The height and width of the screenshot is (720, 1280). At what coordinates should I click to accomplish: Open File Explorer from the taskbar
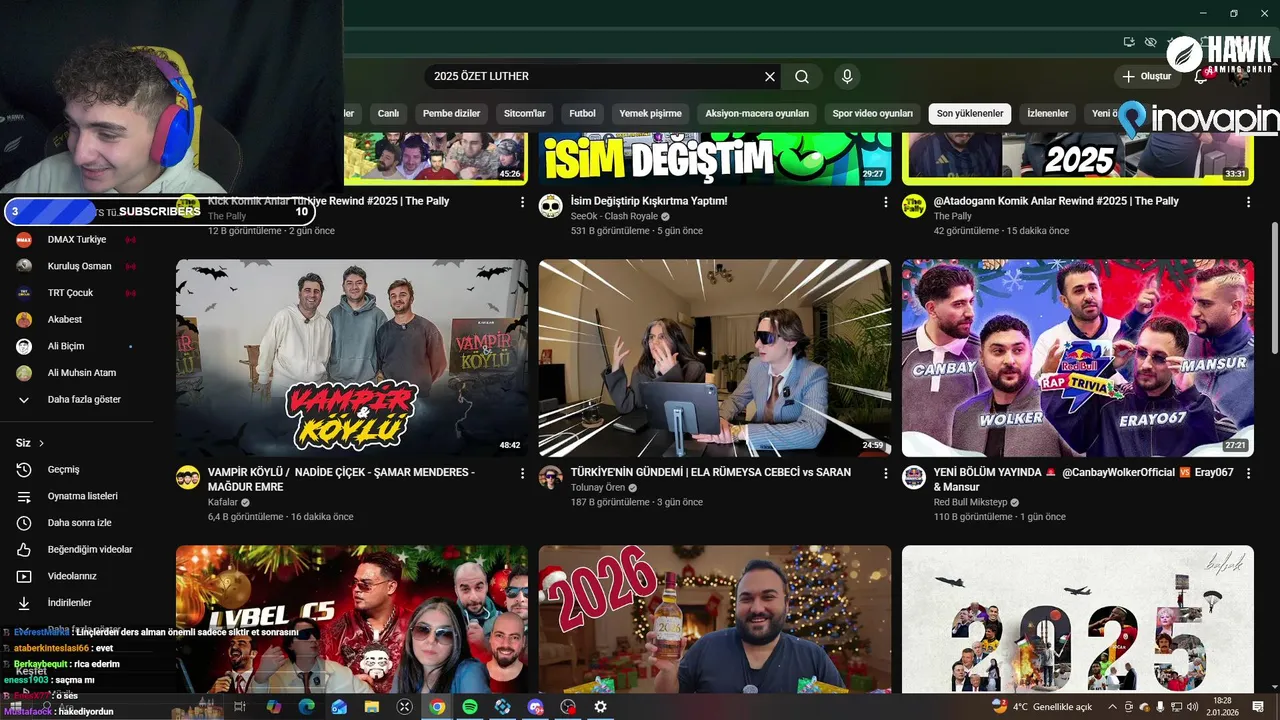[372, 707]
